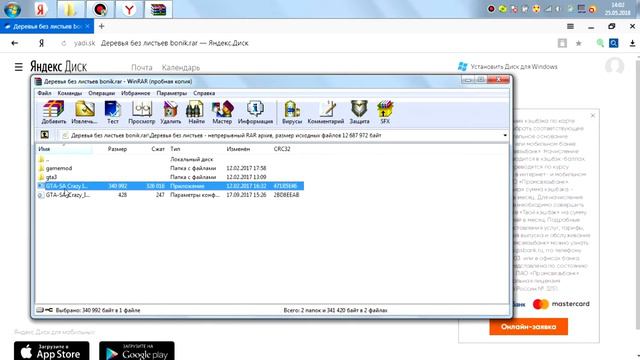This screenshot has width=640, height=360.
Task: Click the Google Play download badge
Action: 137,351
